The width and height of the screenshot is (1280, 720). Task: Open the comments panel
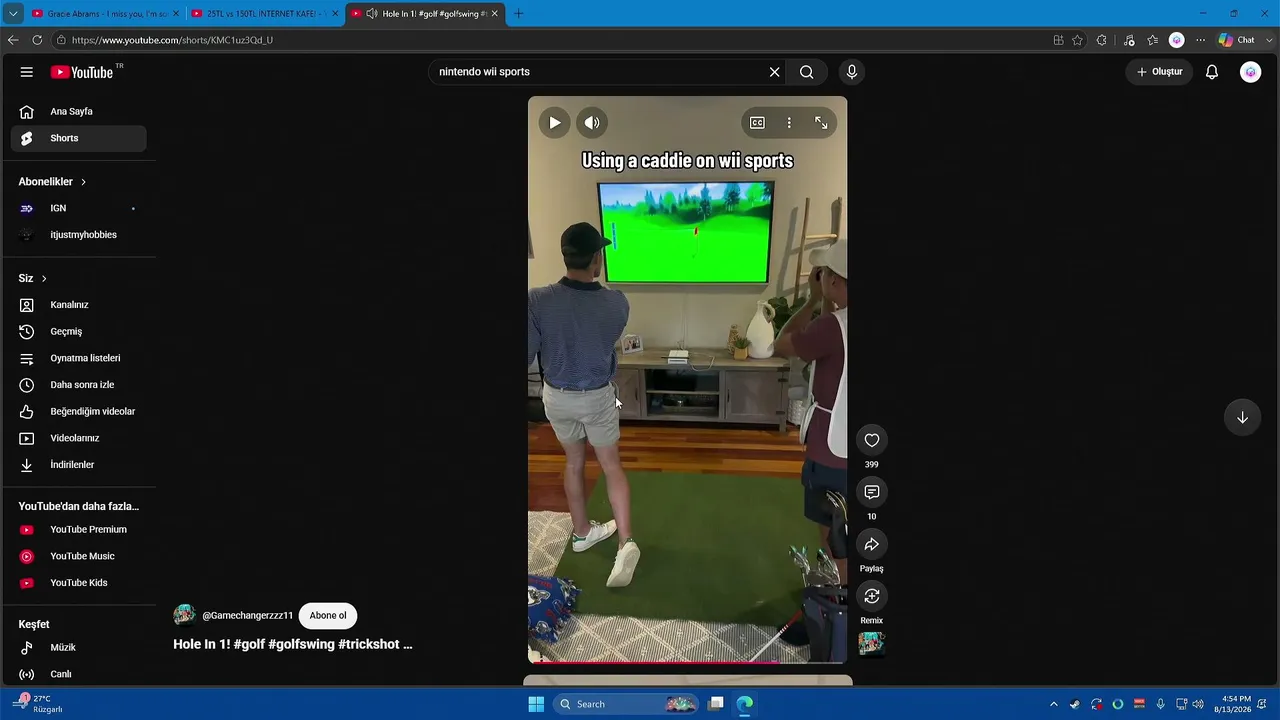872,492
